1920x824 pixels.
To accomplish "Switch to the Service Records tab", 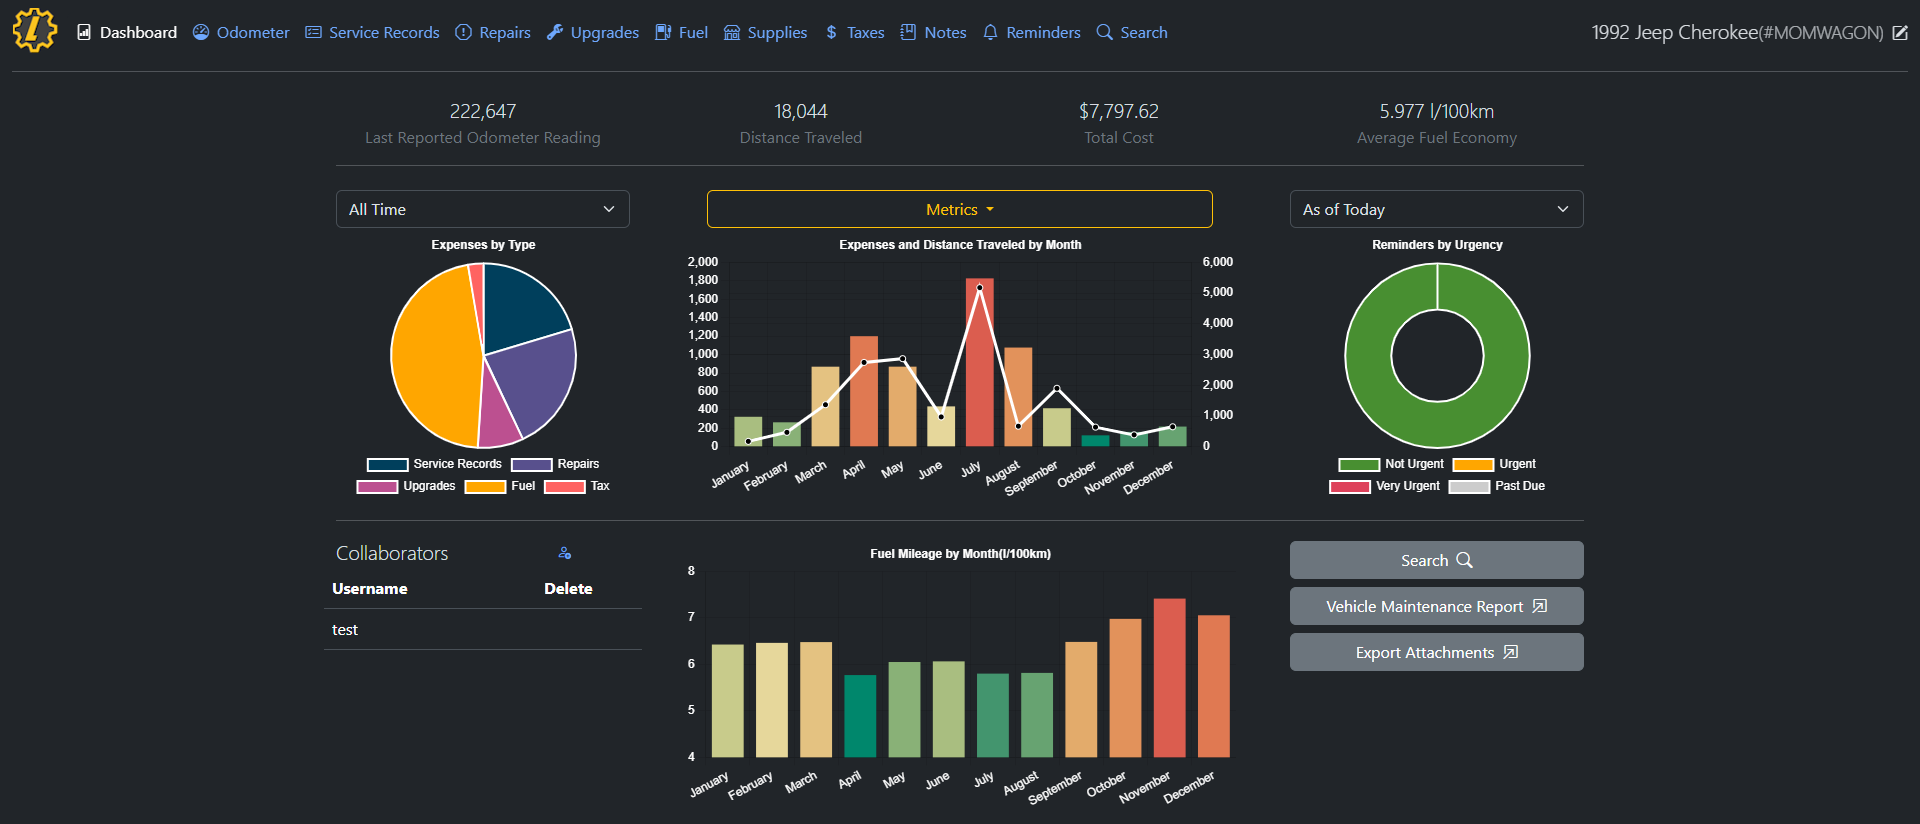I will point(372,32).
